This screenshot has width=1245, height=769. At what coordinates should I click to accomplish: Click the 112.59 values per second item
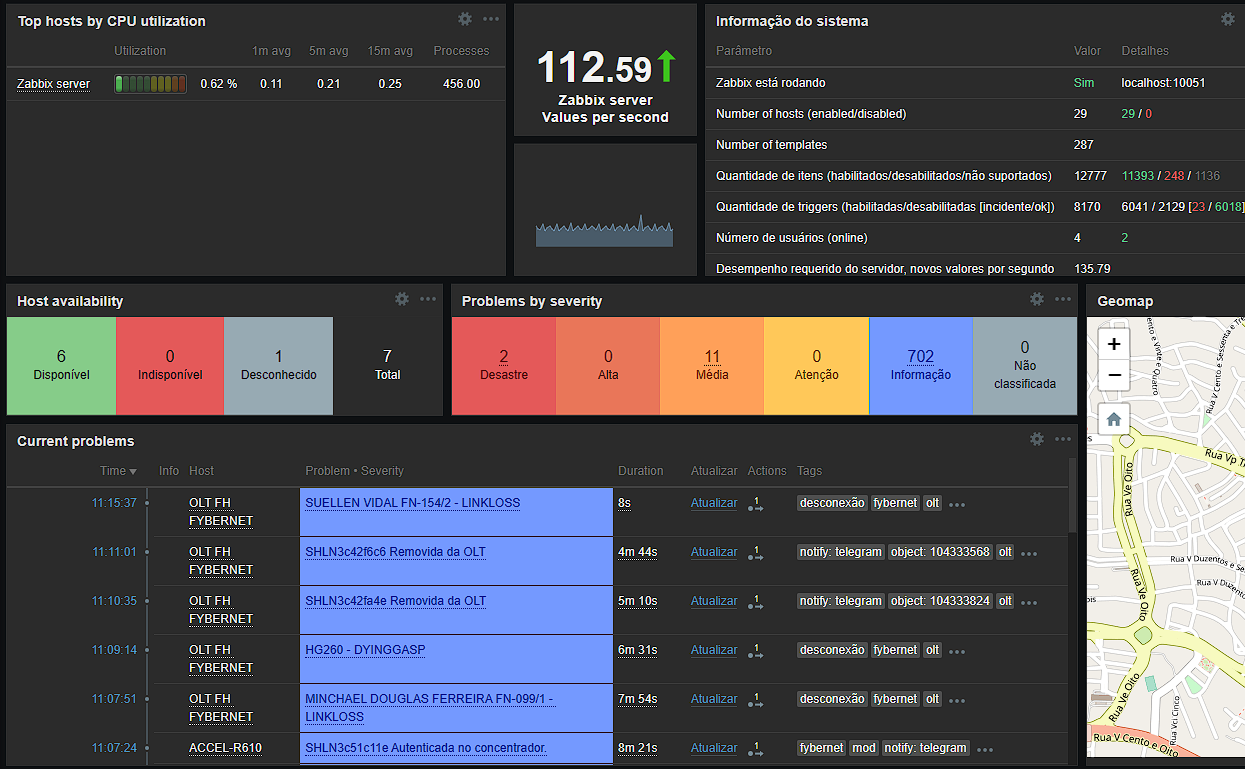point(605,68)
